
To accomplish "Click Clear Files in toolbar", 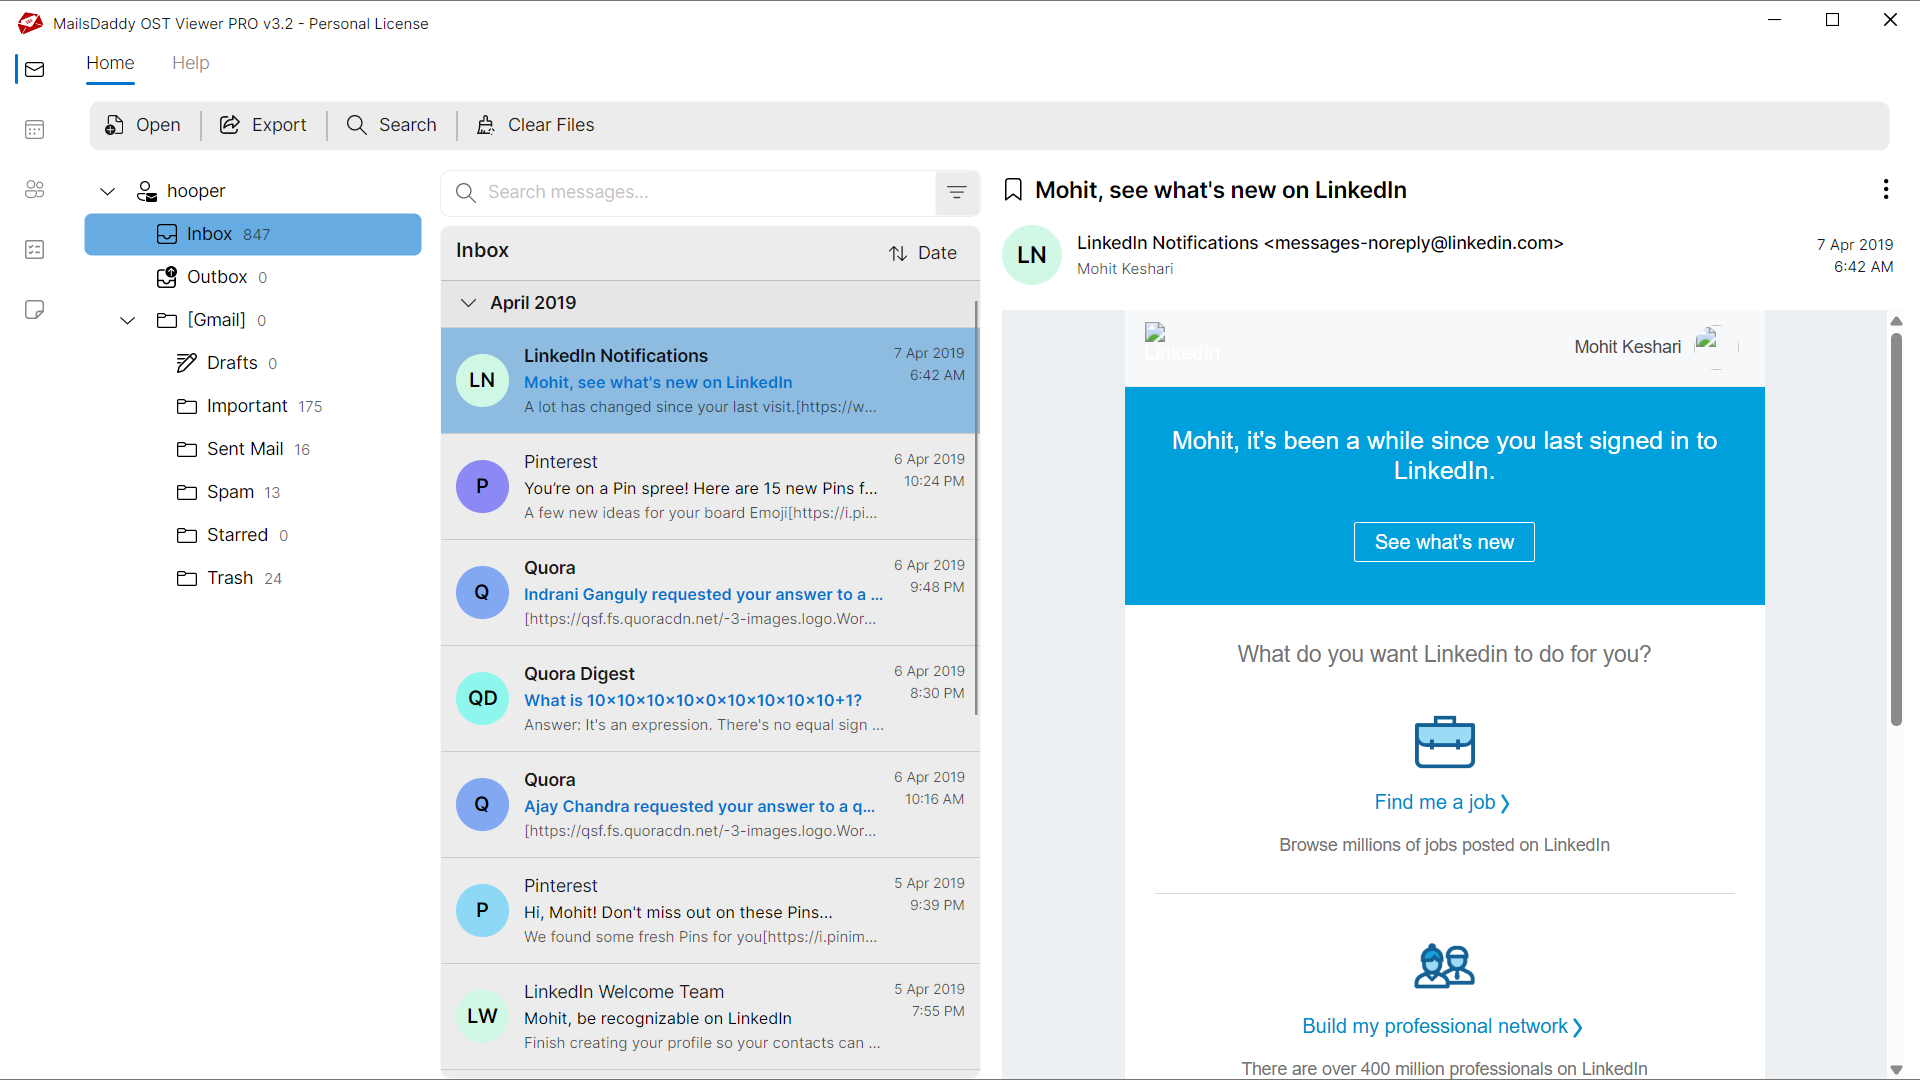I will point(536,125).
